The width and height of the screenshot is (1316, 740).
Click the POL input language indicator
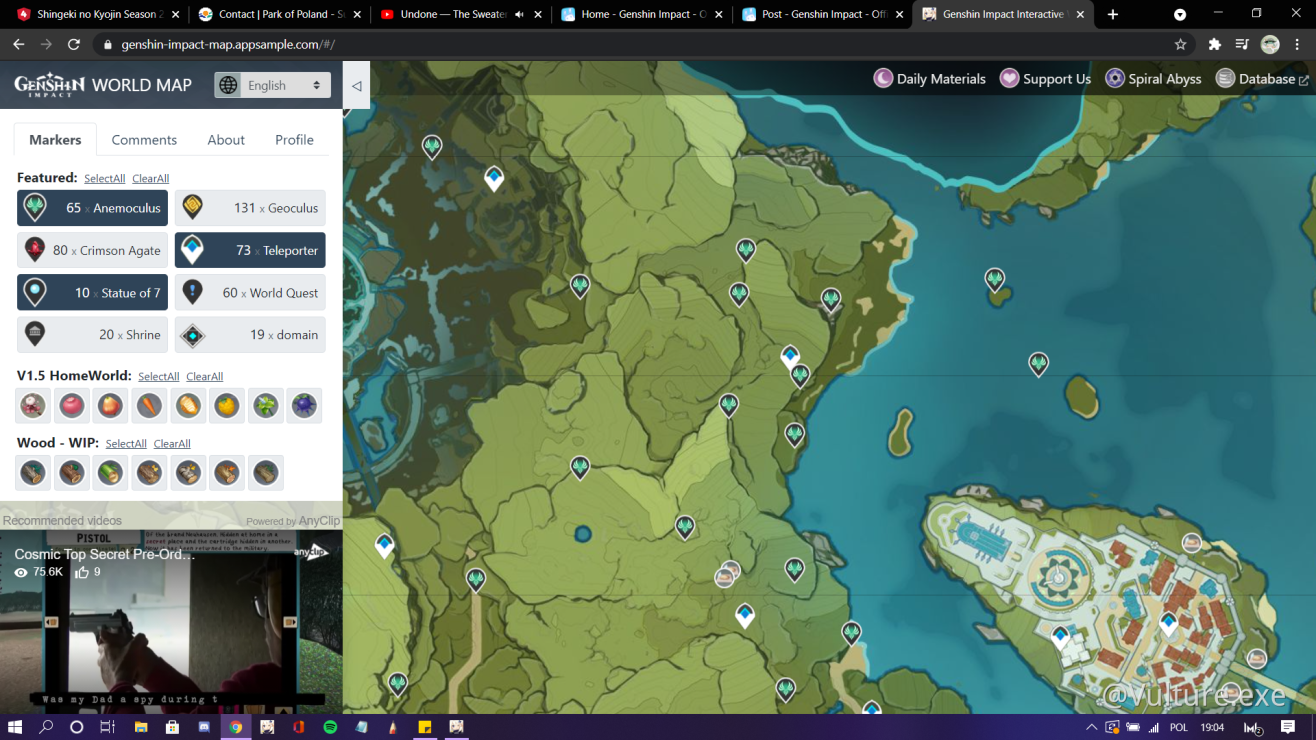[x=1179, y=727]
